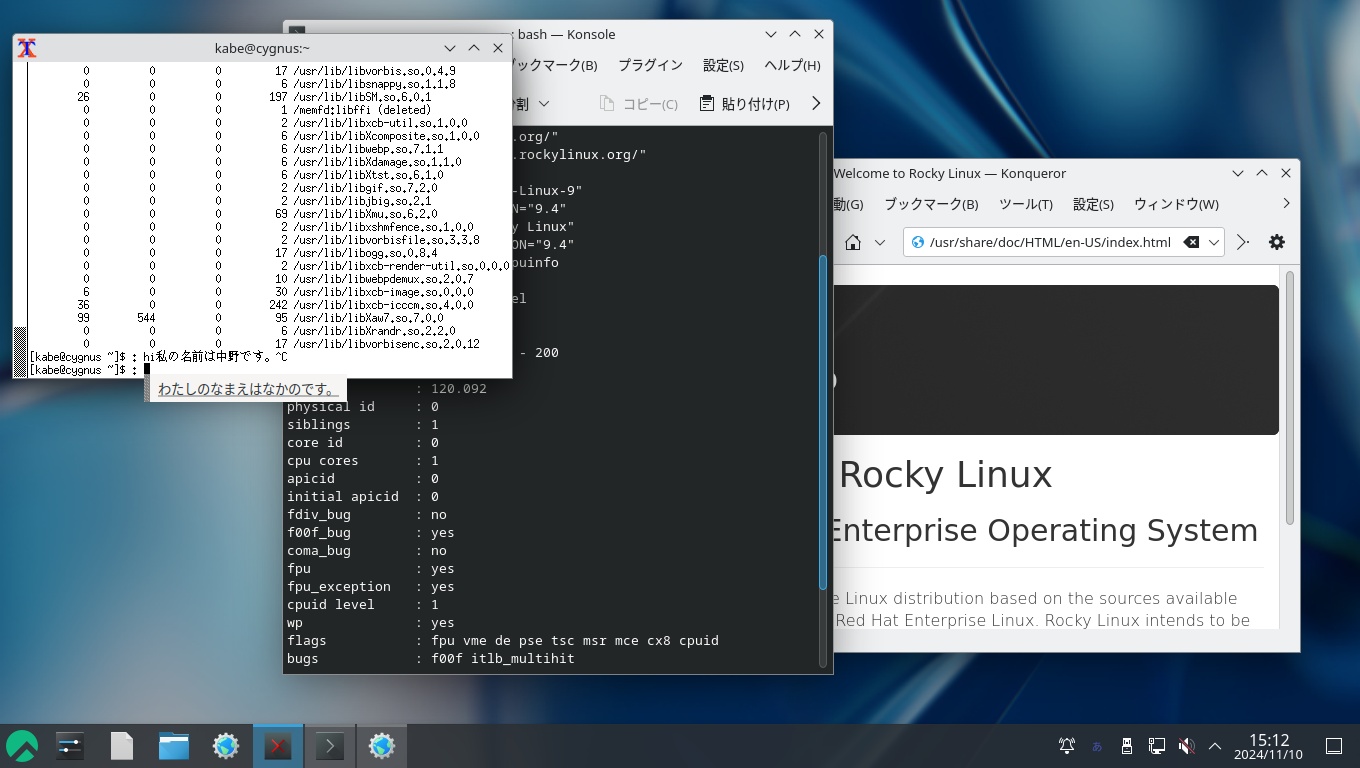Open the wired network connections tray icon
Image resolution: width=1360 pixels, height=768 pixels.
[1157, 746]
